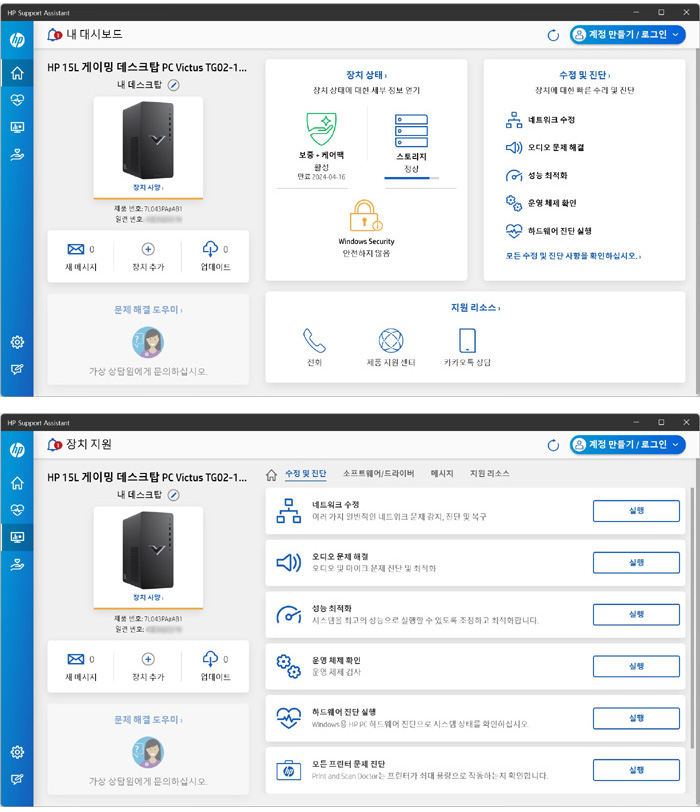Expand account dropdown in 내 대시보드 window
This screenshot has width=700, height=812.
click(676, 35)
